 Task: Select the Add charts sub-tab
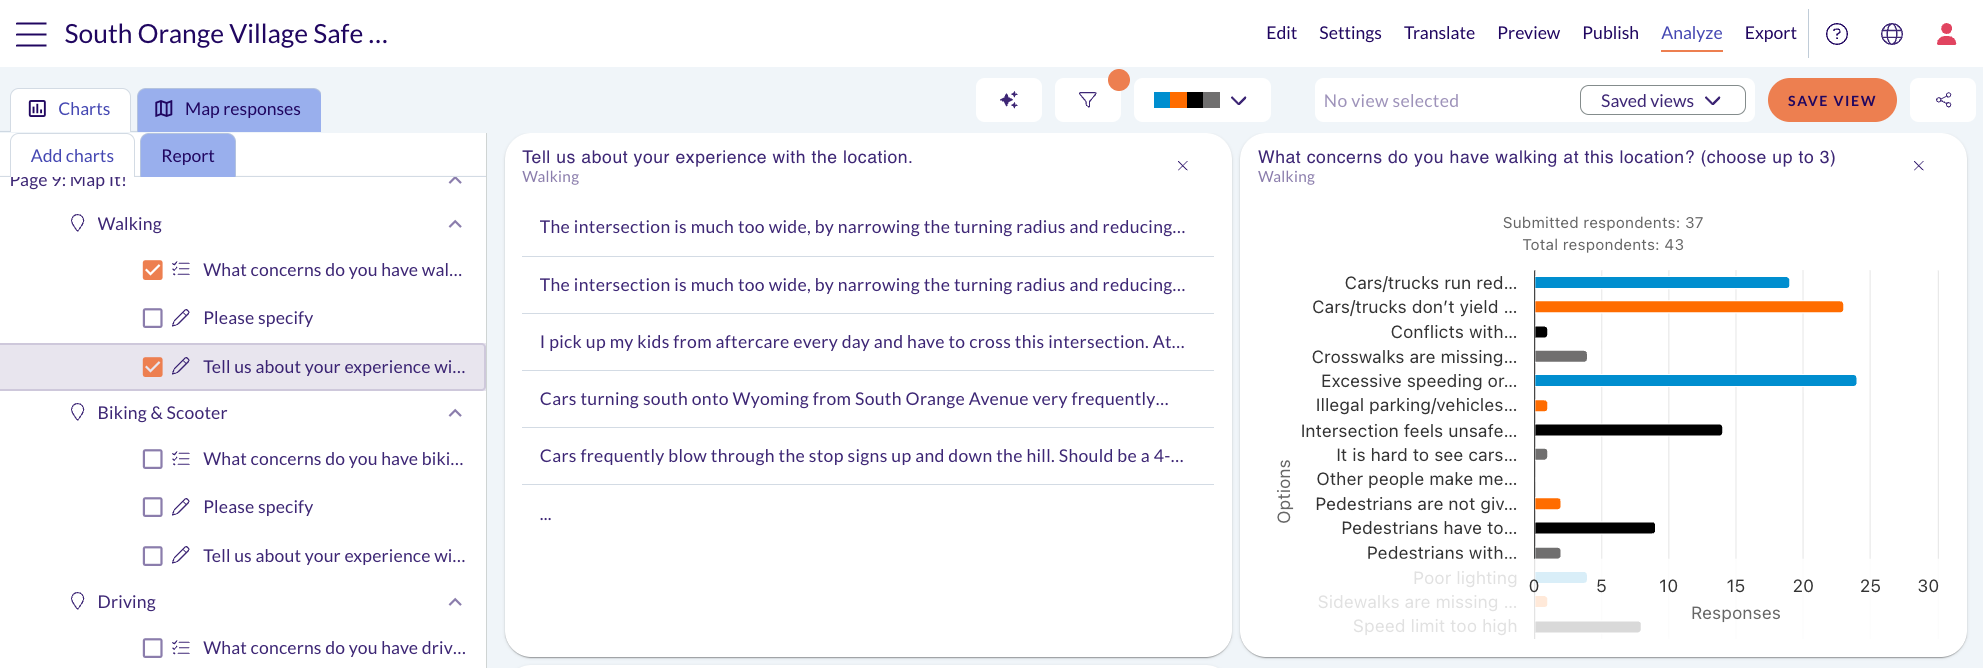click(72, 156)
